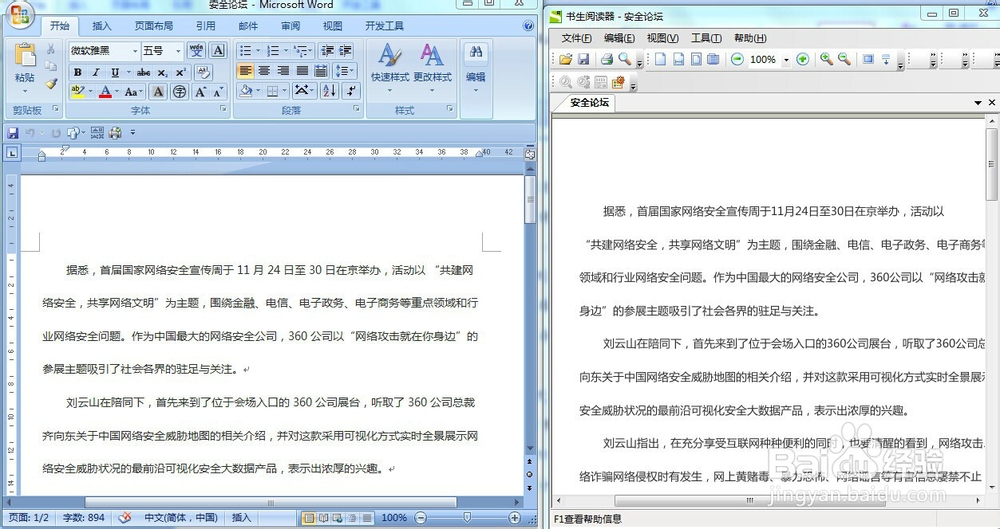The width and height of the screenshot is (1000, 529).
Task: Select Align Left paragraph alignment
Action: 246,71
